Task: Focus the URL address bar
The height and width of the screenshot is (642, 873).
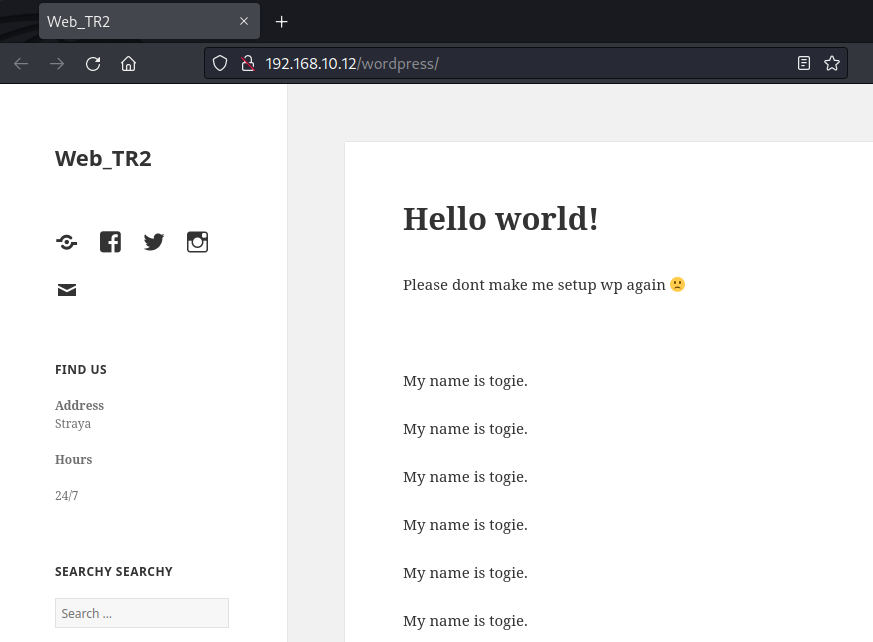Action: pos(520,64)
